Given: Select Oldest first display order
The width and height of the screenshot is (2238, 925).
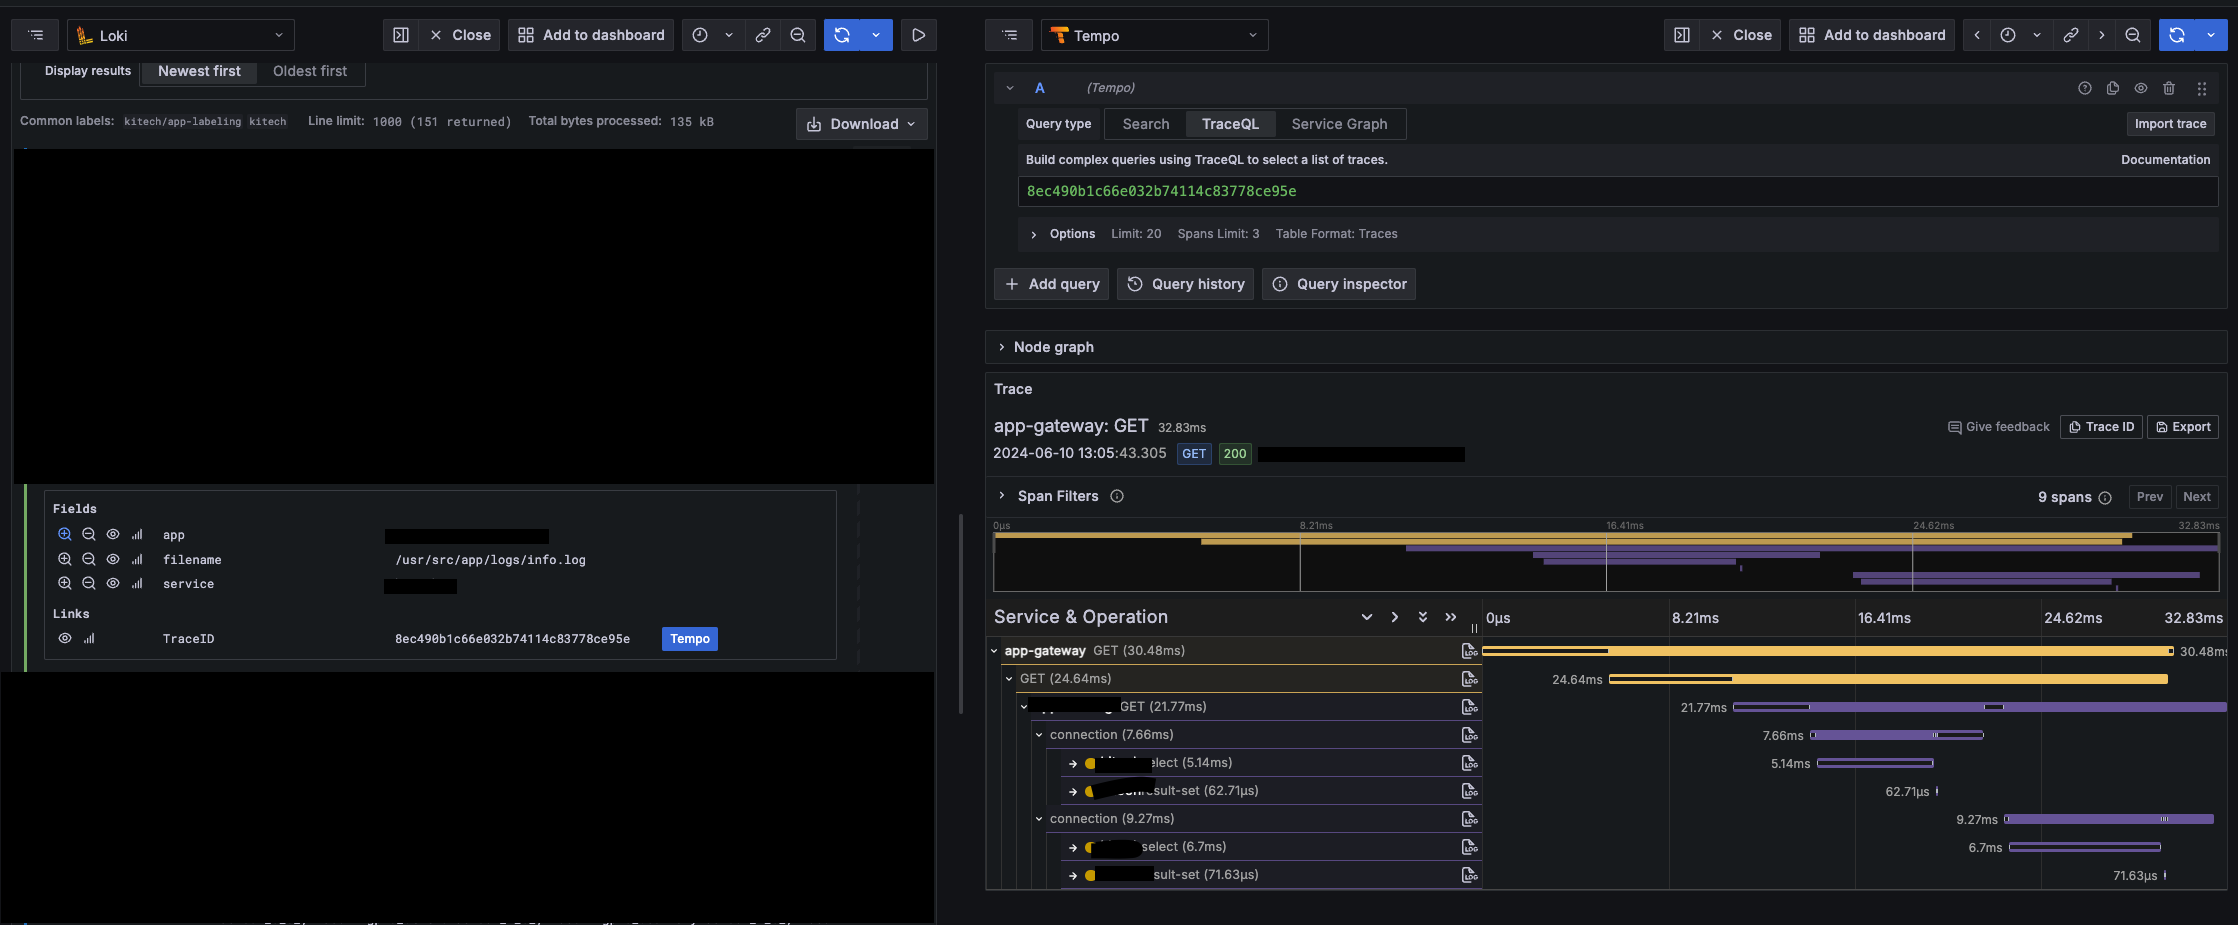Looking at the screenshot, I should 309,71.
